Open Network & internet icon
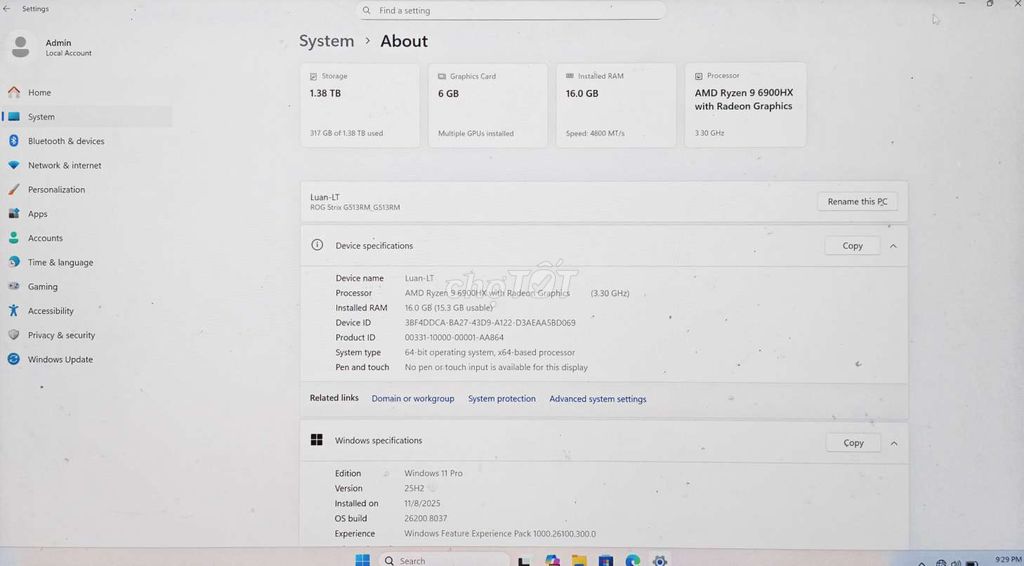Viewport: 1024px width, 566px height. [x=14, y=165]
